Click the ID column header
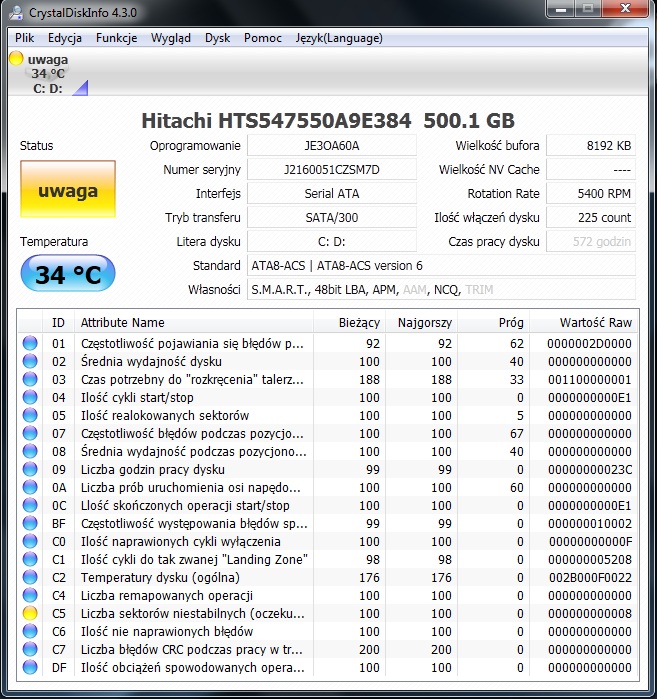This screenshot has height=699, width=657. (x=58, y=322)
